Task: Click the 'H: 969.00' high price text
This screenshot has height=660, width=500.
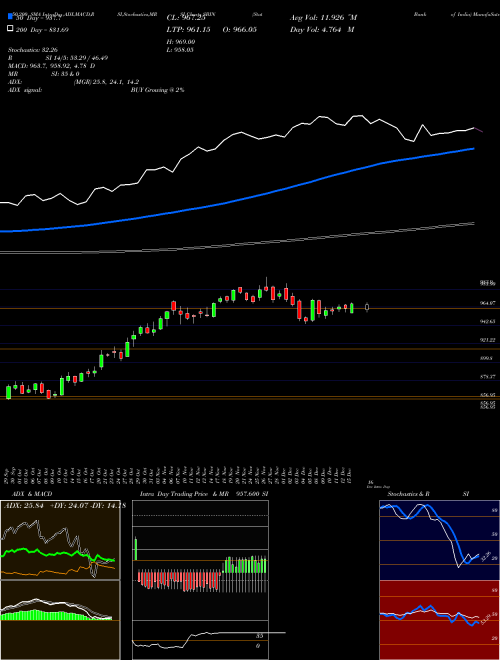Action: 181,42
